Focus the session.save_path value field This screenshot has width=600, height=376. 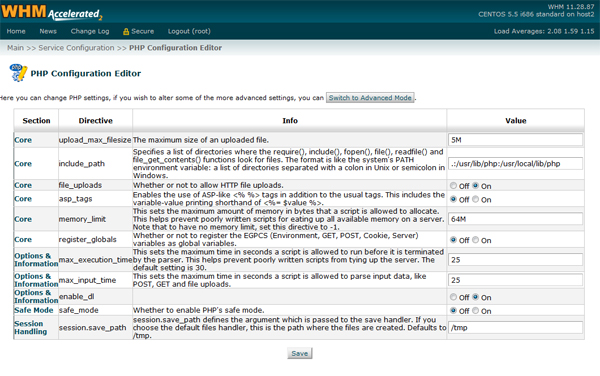click(515, 327)
